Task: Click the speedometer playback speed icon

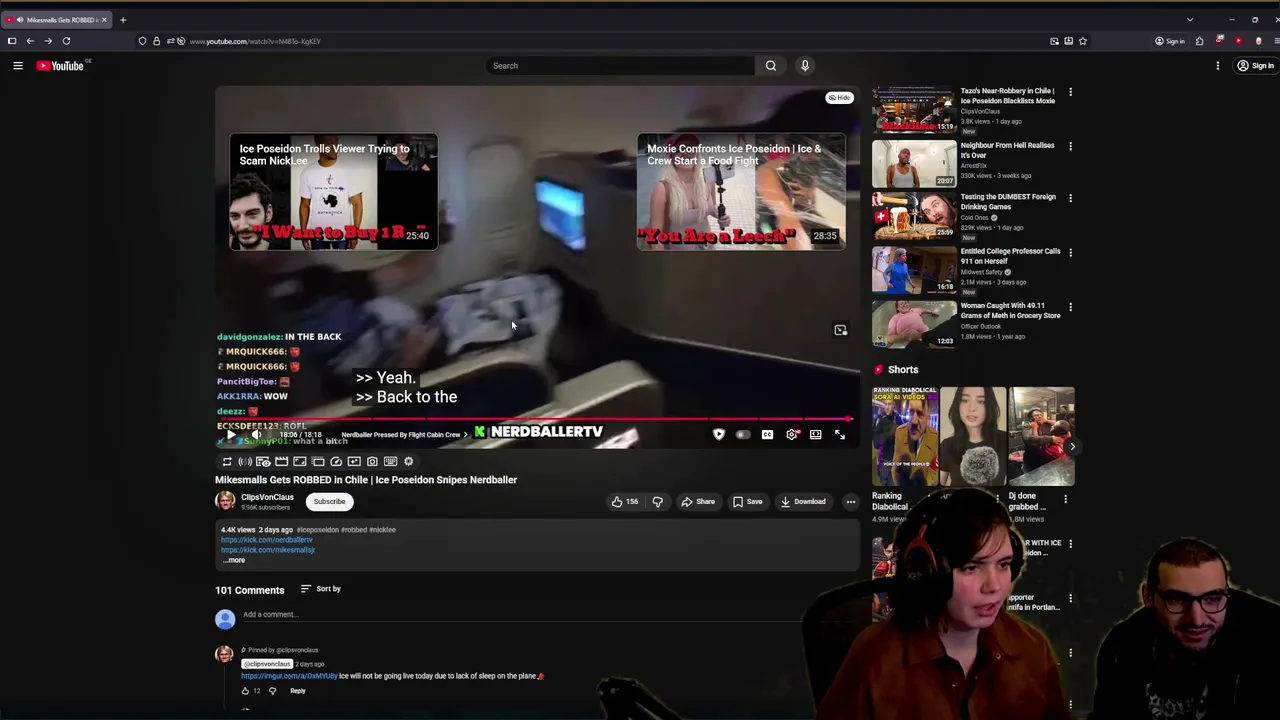Action: 336,462
